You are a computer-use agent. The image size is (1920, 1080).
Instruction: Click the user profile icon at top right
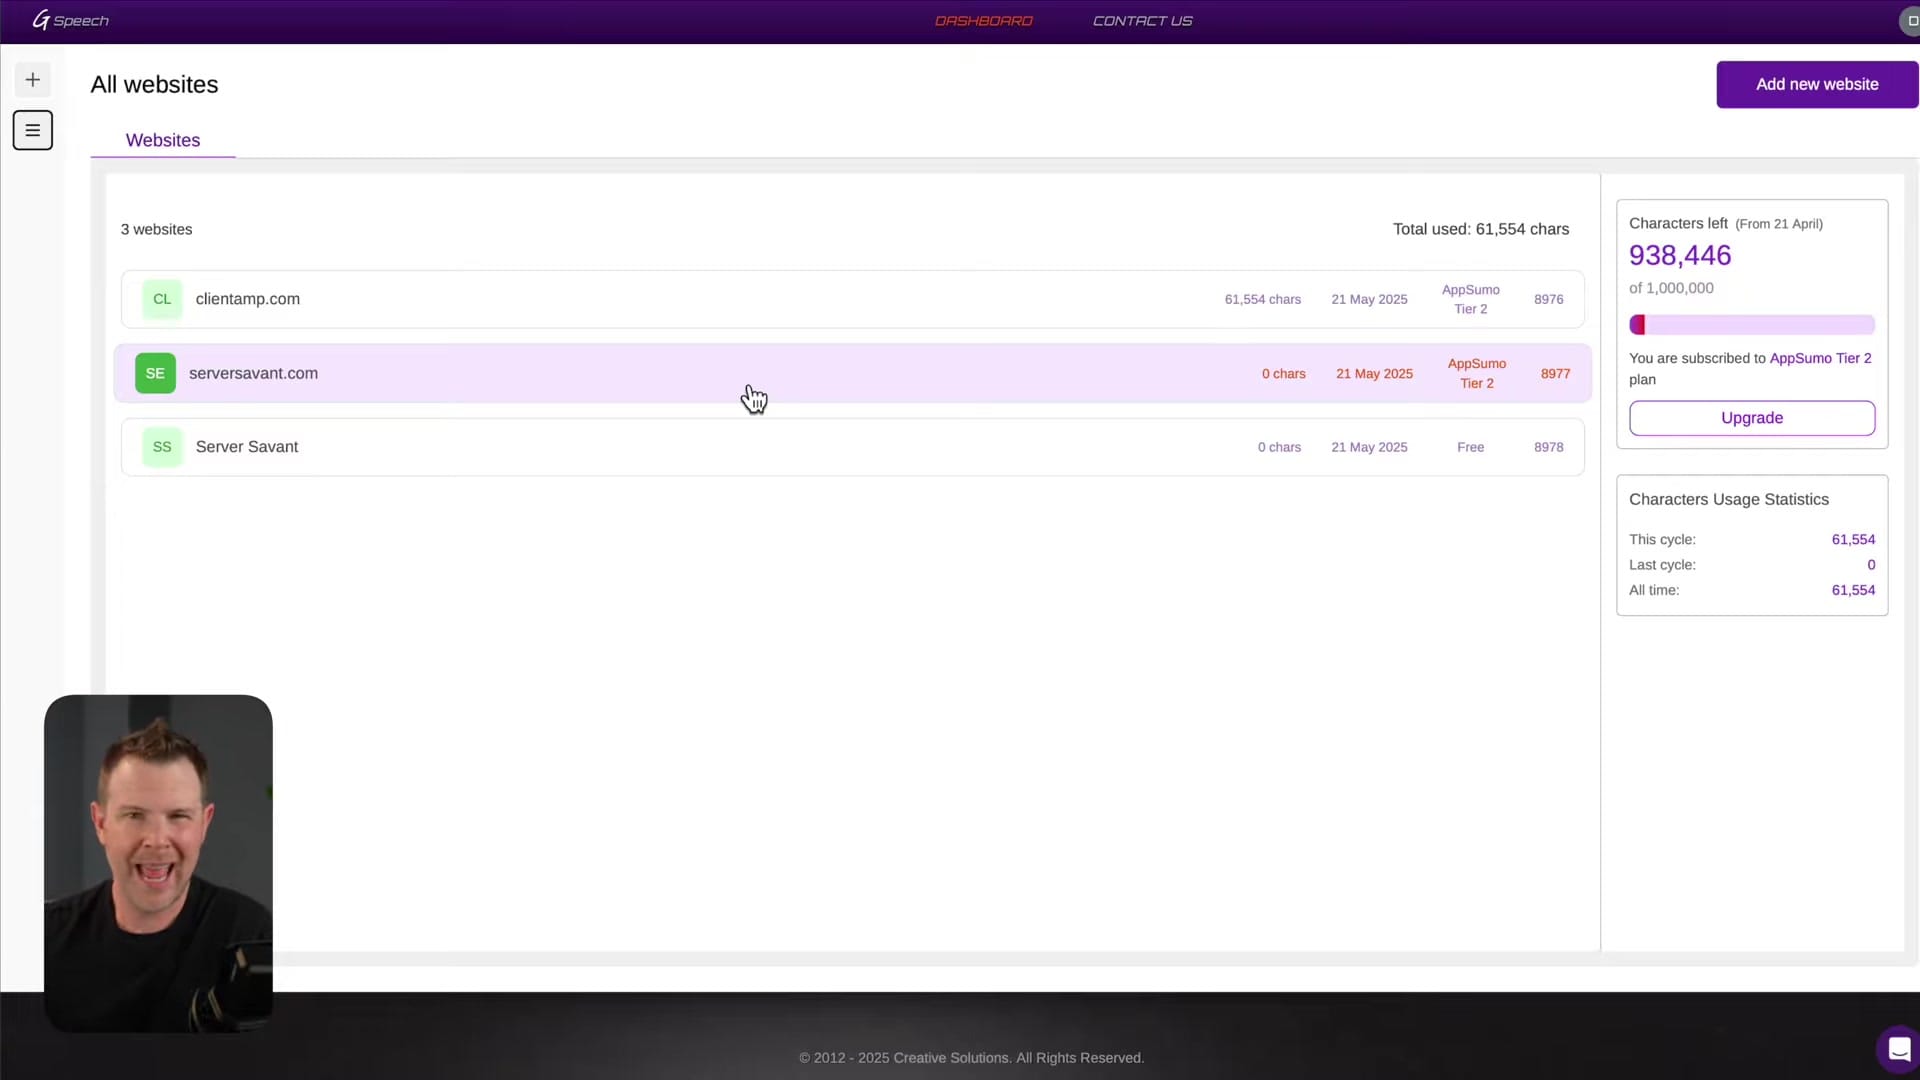coord(1909,21)
